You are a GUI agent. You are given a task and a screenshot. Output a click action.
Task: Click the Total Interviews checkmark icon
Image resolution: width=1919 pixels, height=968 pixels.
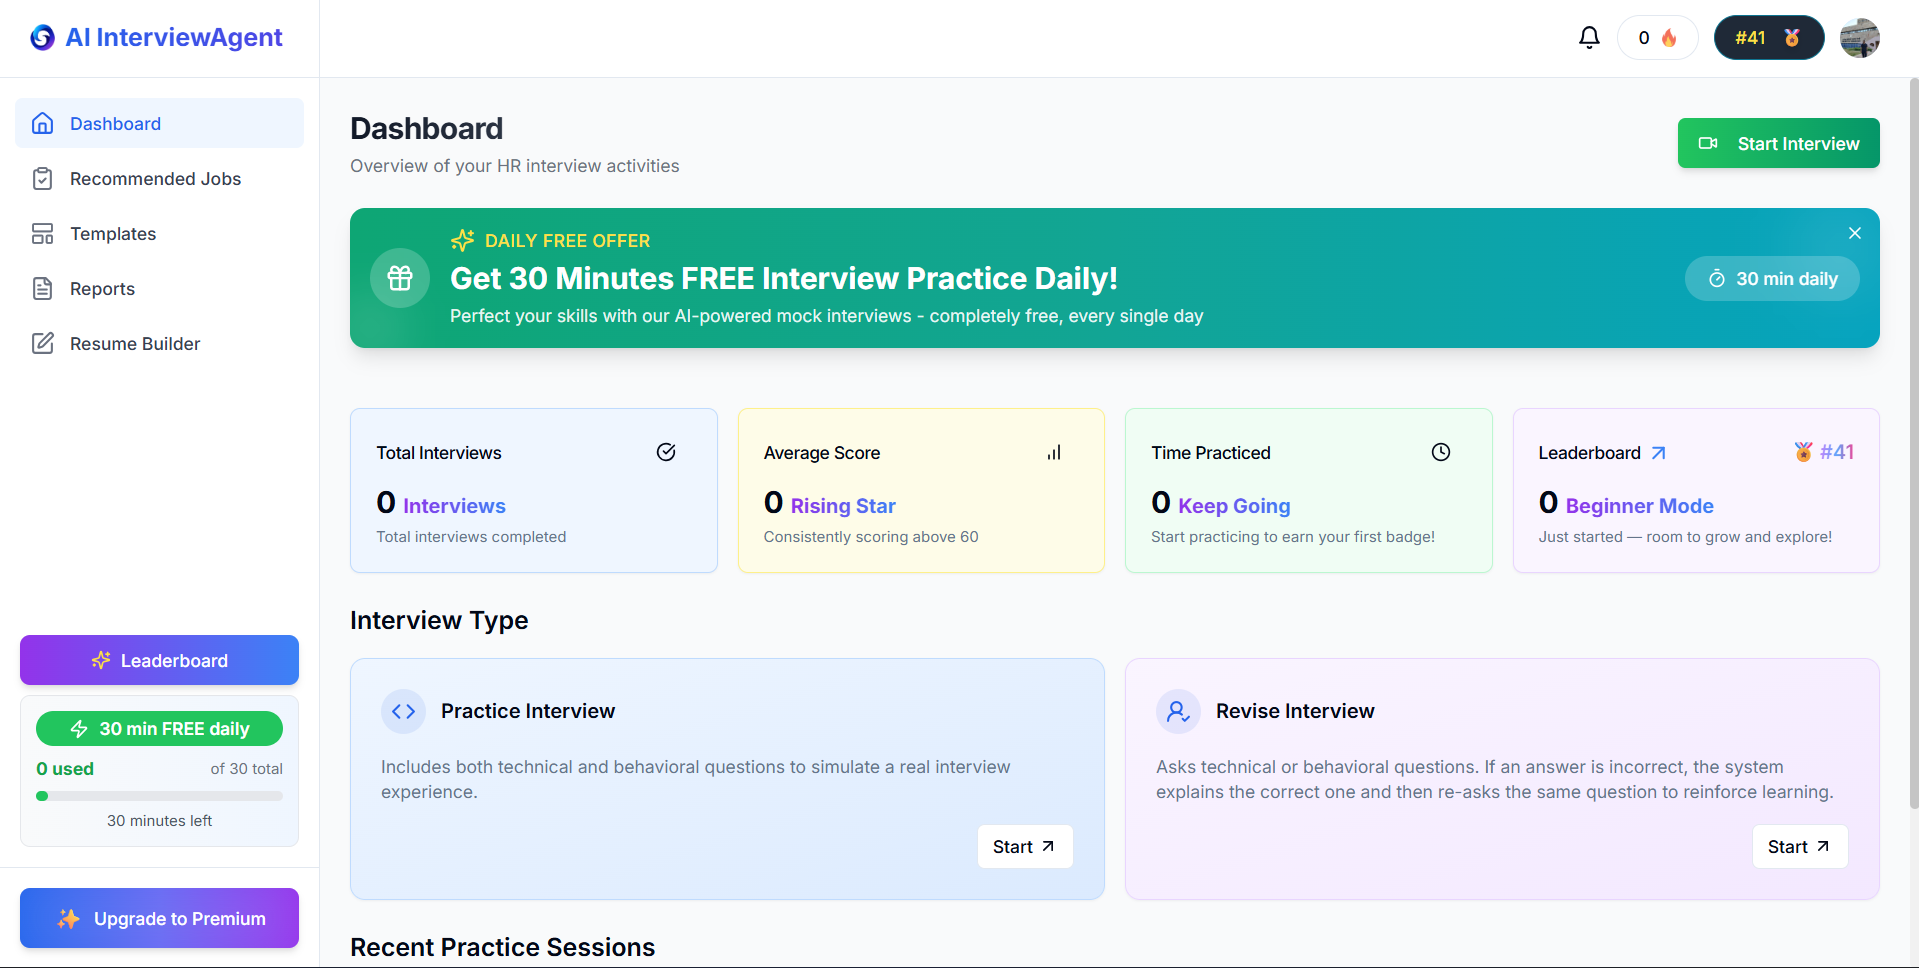pos(666,452)
